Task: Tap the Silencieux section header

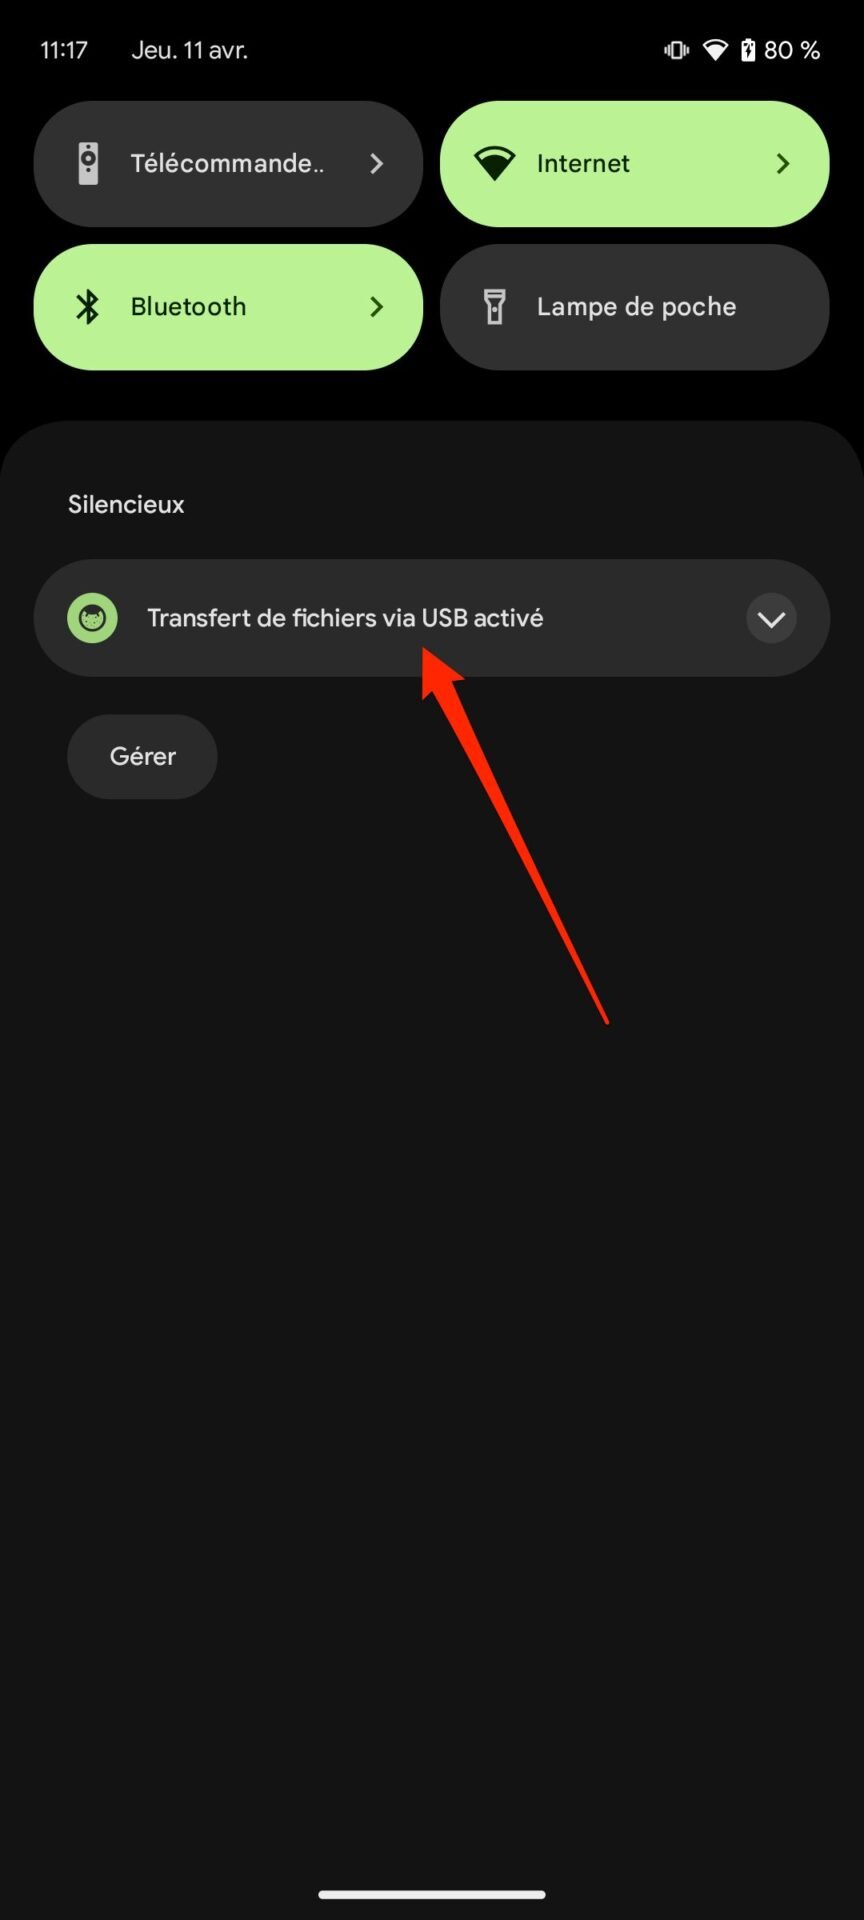Action: [x=126, y=504]
